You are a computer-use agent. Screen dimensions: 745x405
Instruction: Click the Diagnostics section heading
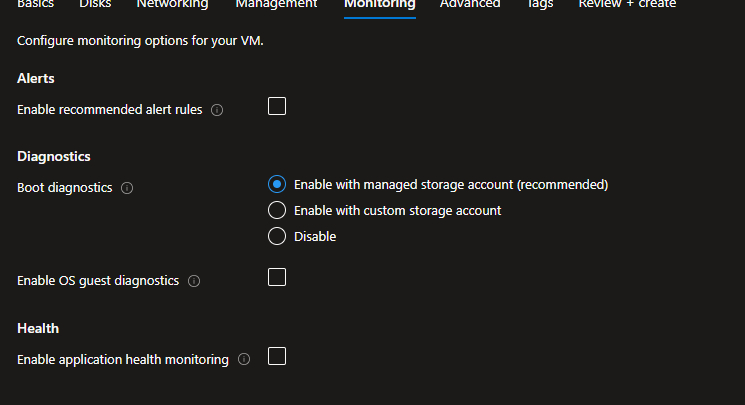tap(54, 157)
